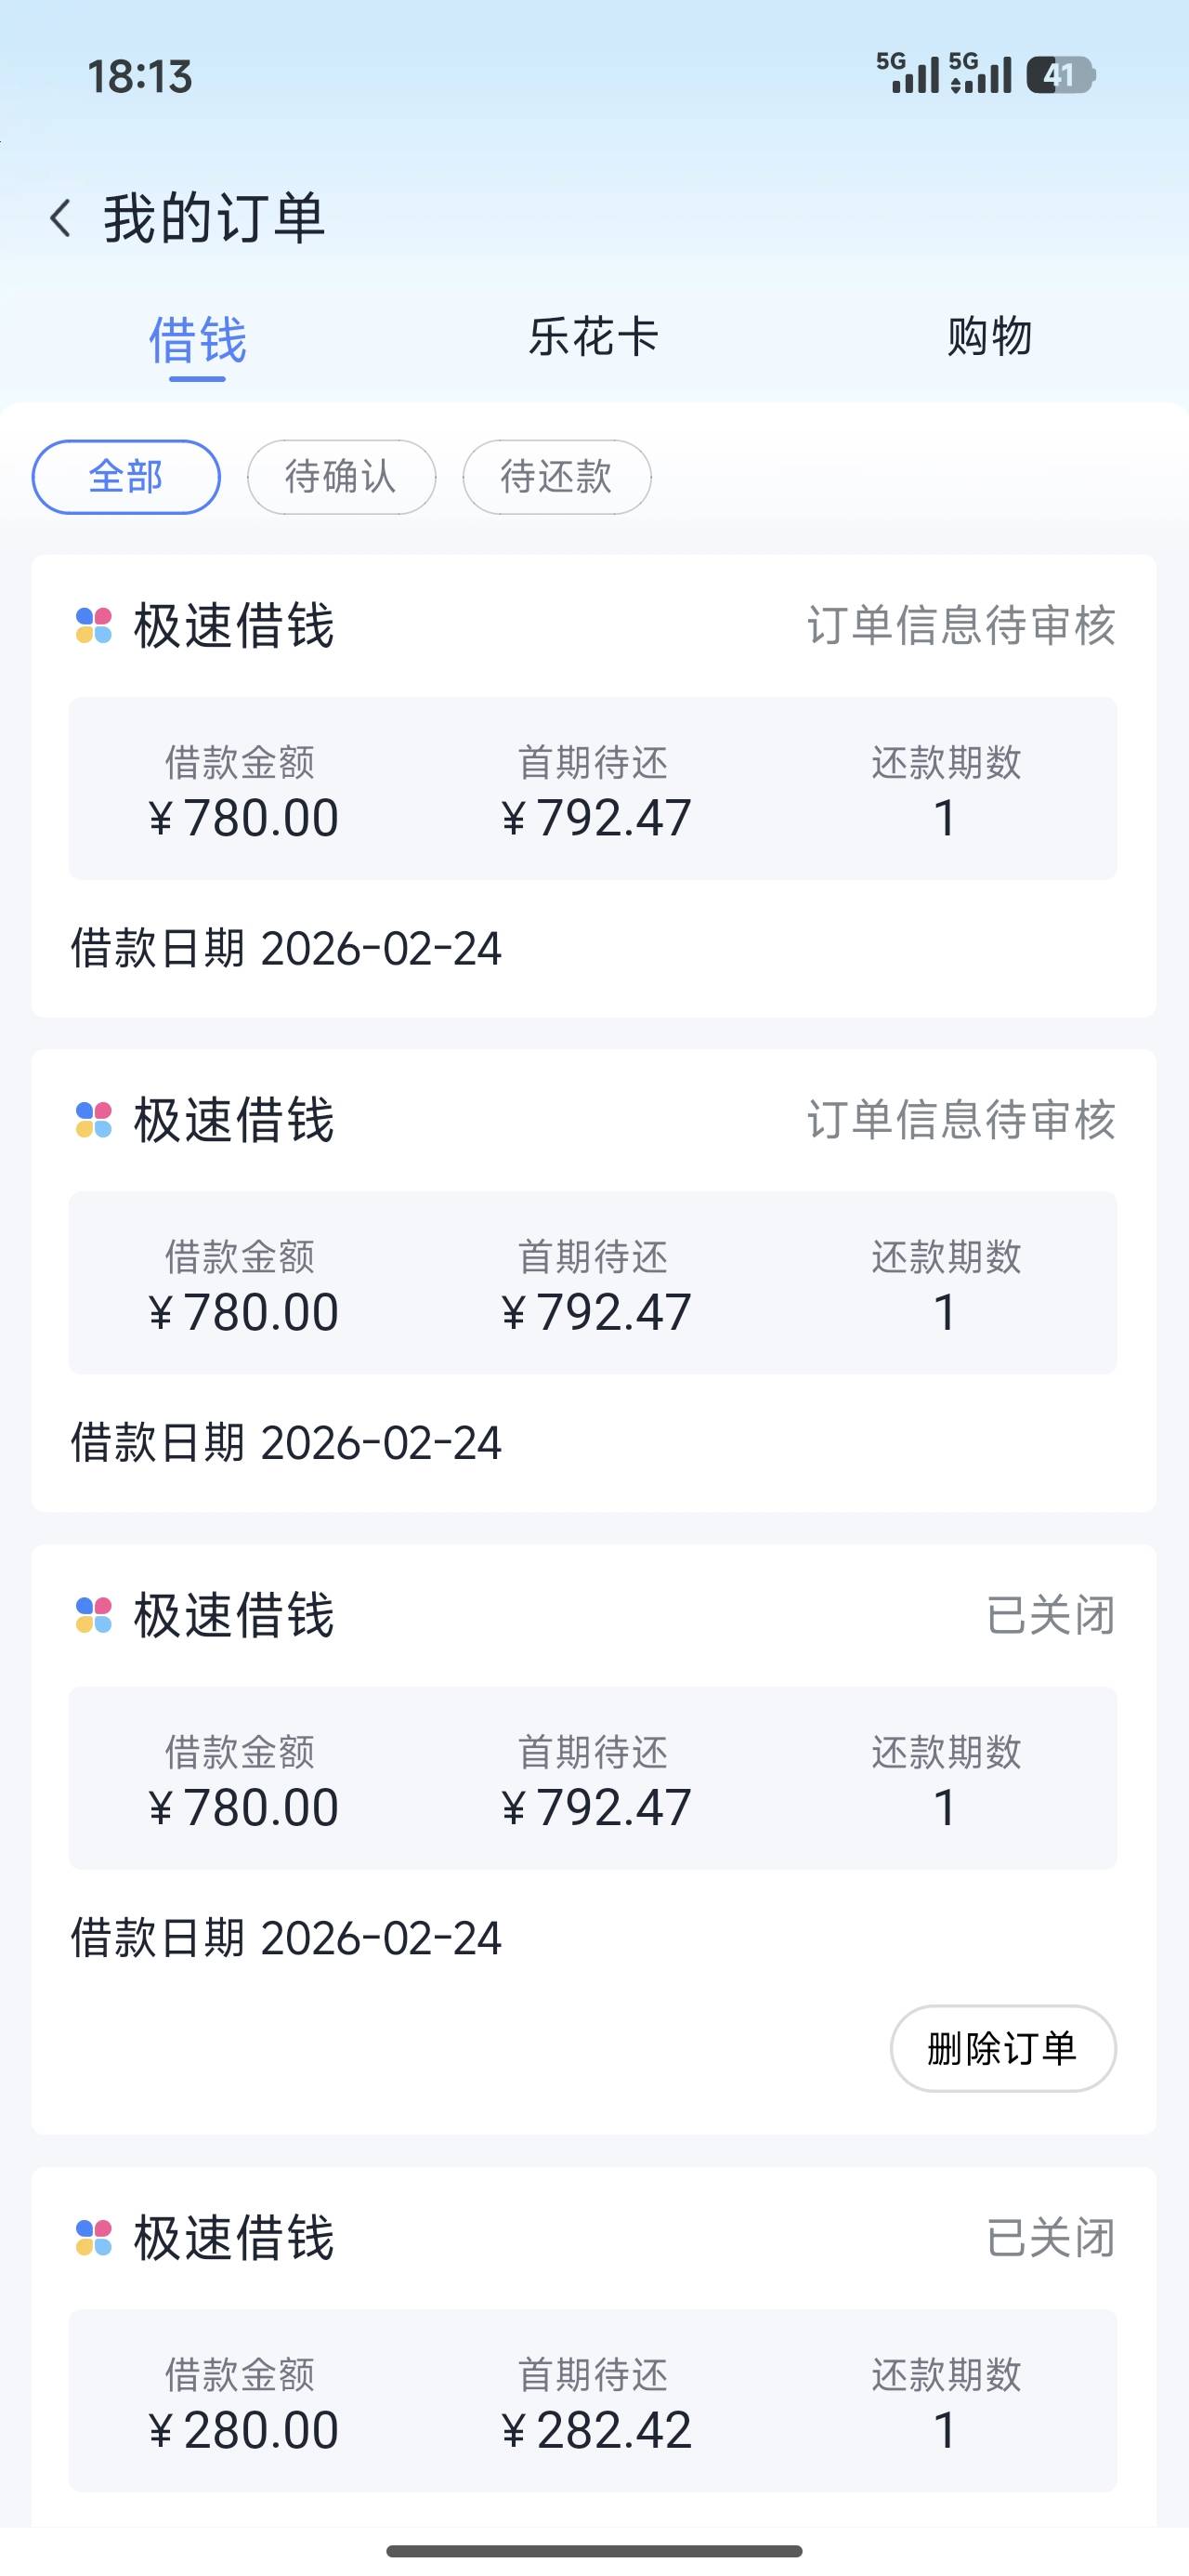Filter orders by 待确认
The image size is (1189, 2576).
pos(341,477)
